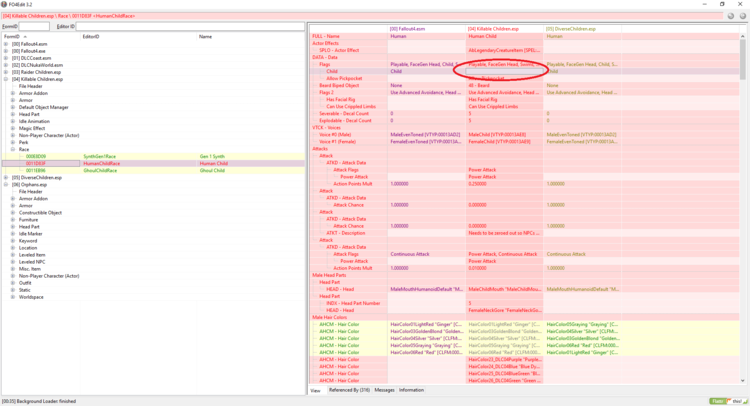Focus the Editor ID search field
The height and width of the screenshot is (406, 750).
(190, 26)
